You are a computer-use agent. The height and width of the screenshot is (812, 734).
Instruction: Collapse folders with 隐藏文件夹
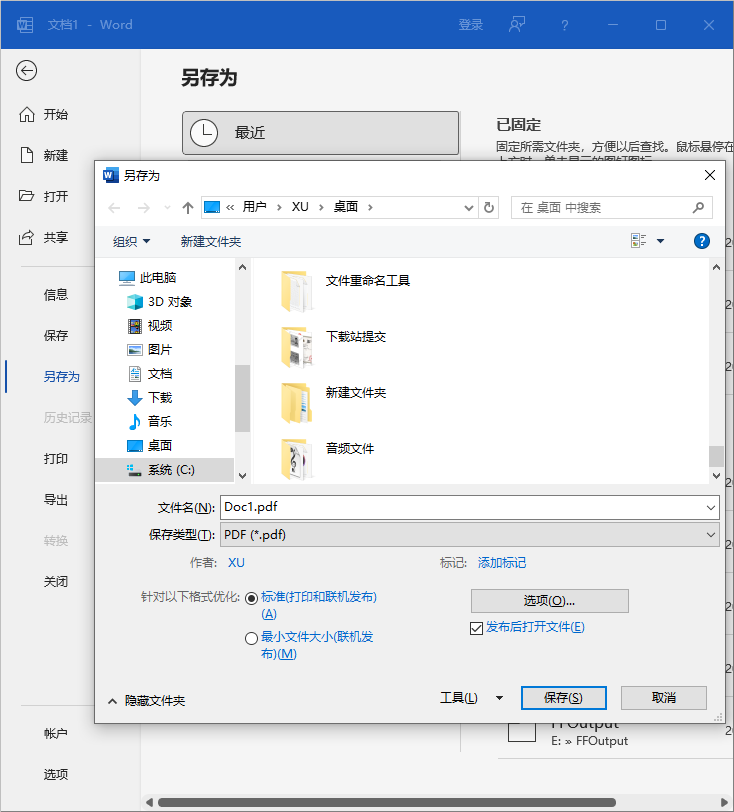[147, 701]
